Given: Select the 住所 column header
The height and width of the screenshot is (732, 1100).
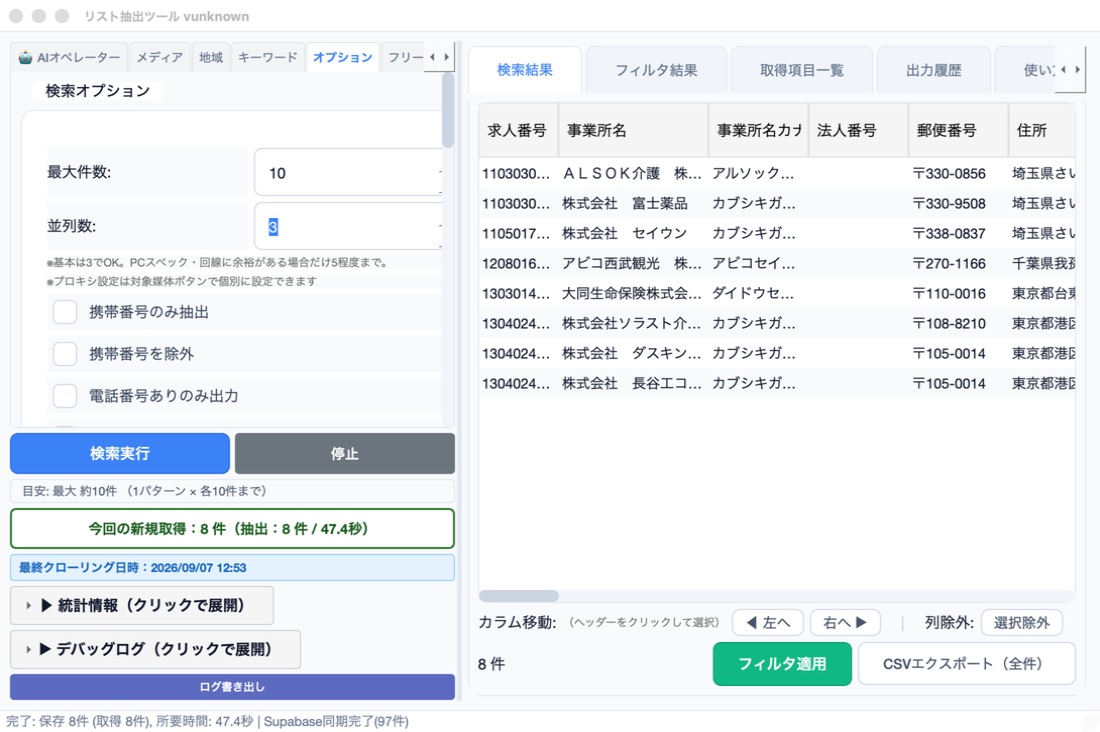Looking at the screenshot, I should (1042, 131).
